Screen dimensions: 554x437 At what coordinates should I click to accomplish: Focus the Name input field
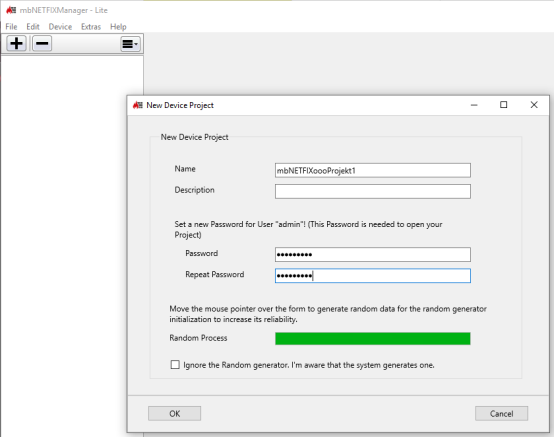[373, 170]
